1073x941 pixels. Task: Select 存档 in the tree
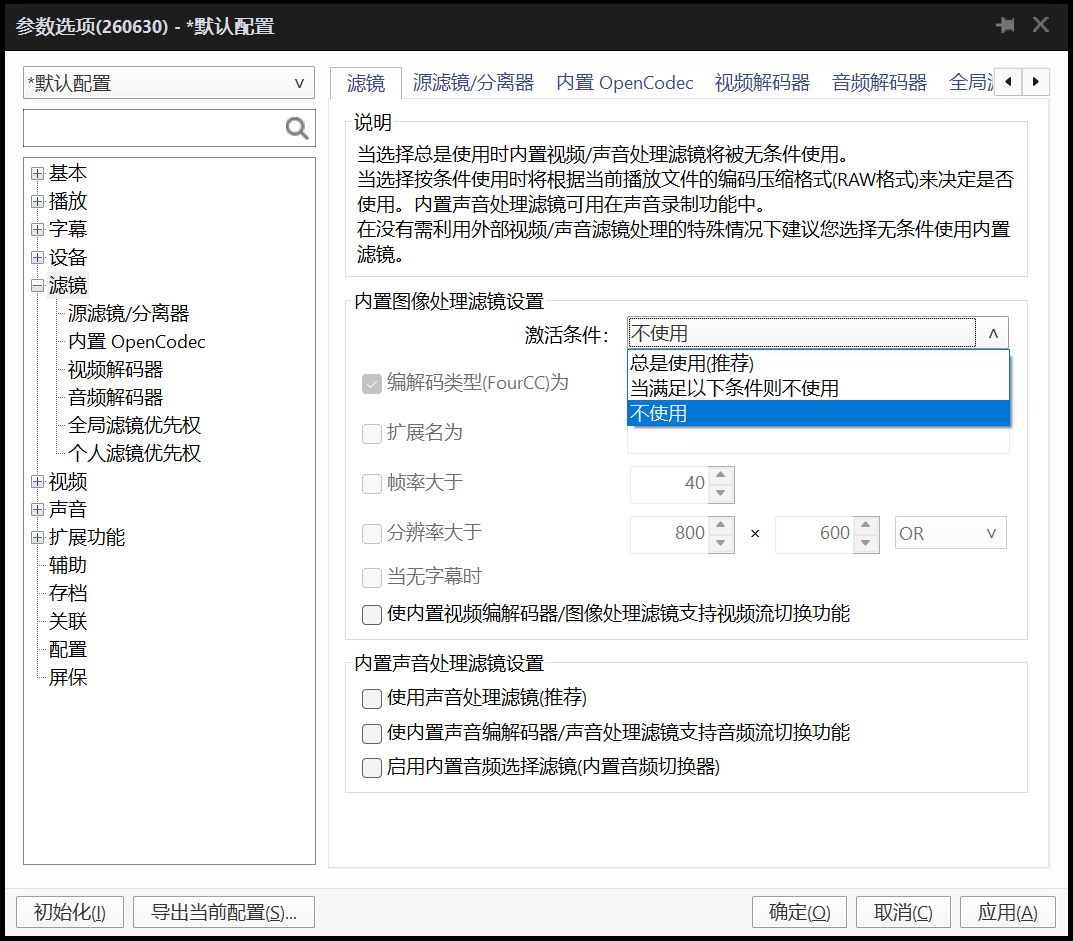68,593
